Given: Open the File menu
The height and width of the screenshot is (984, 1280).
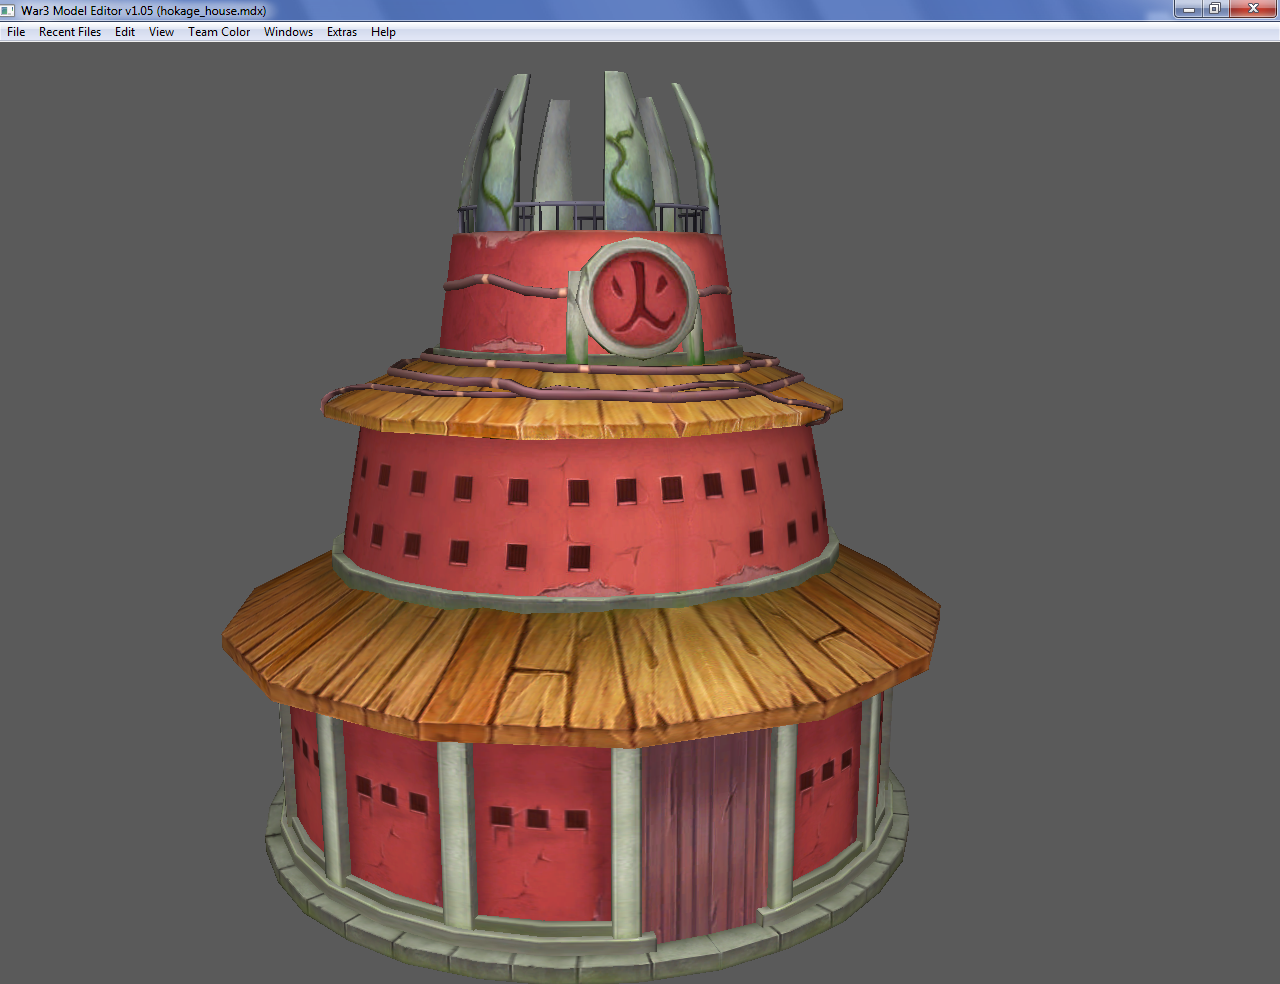Looking at the screenshot, I should (x=16, y=32).
